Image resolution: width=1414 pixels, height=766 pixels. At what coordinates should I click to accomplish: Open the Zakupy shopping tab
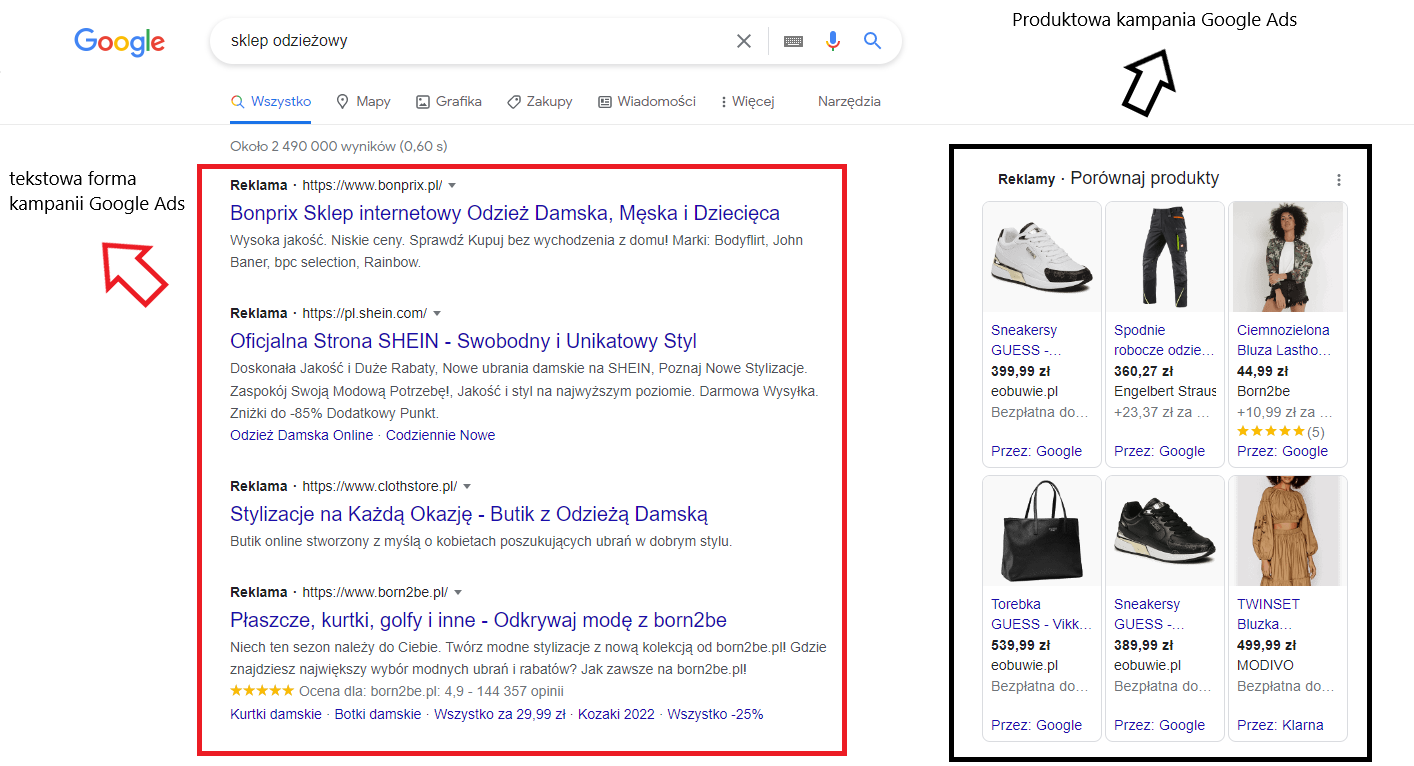[x=540, y=101]
